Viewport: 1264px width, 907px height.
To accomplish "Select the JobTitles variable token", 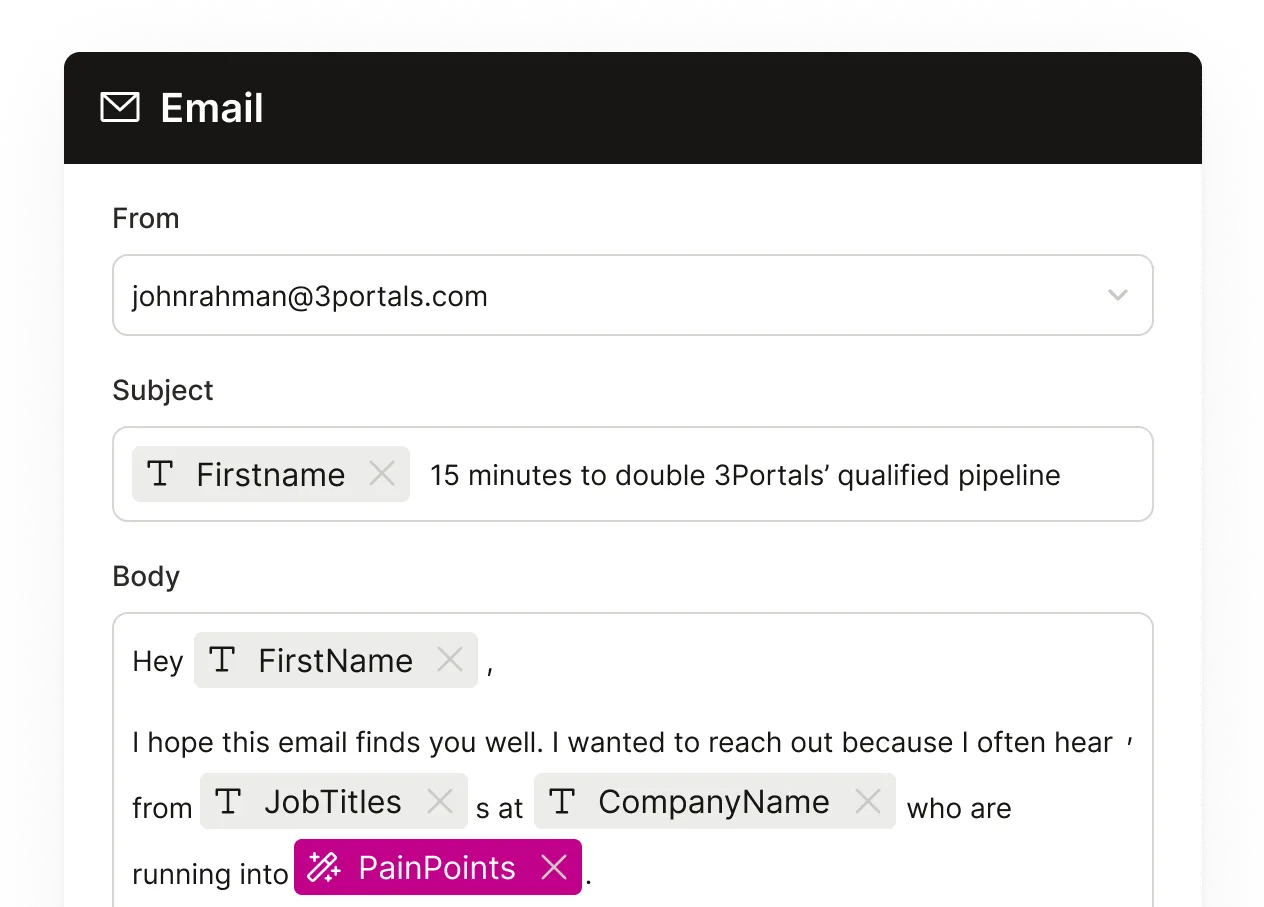I will point(333,801).
